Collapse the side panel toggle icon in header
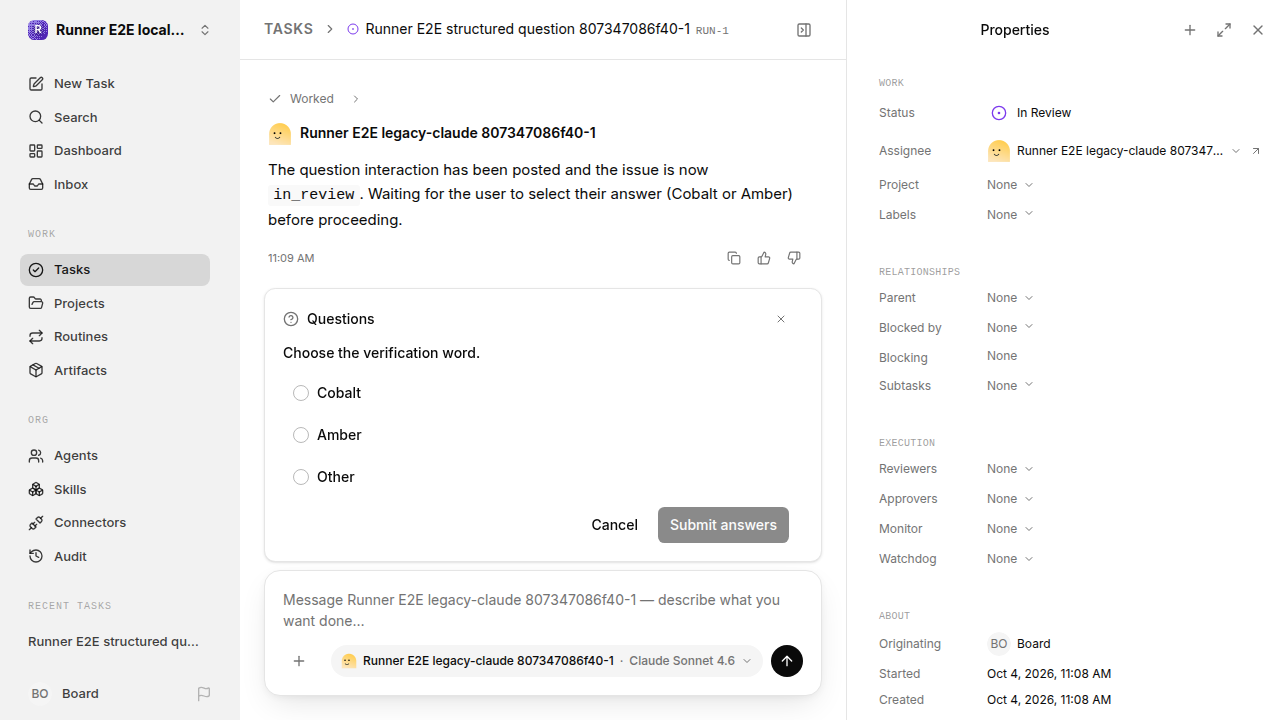This screenshot has width=1280, height=720. [x=804, y=30]
